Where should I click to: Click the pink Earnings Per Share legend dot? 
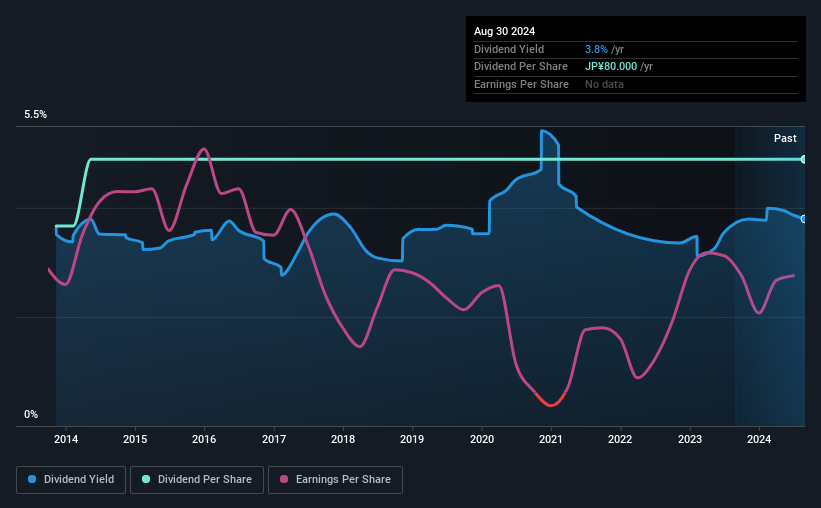tap(284, 479)
